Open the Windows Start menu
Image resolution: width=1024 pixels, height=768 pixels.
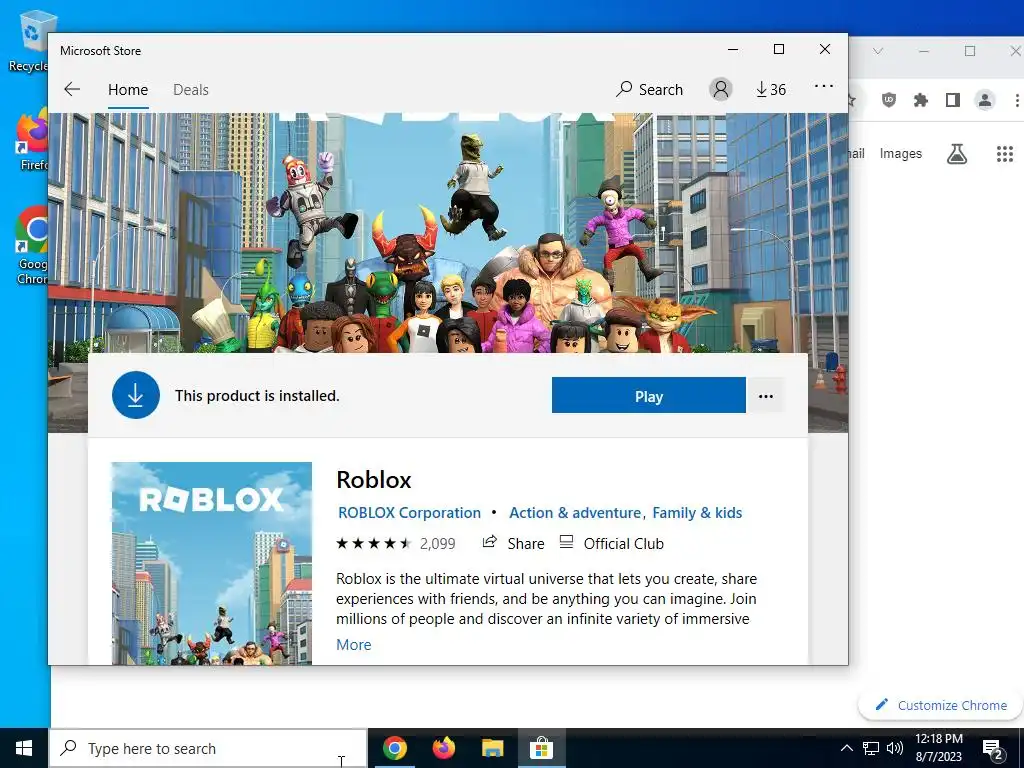[x=24, y=748]
